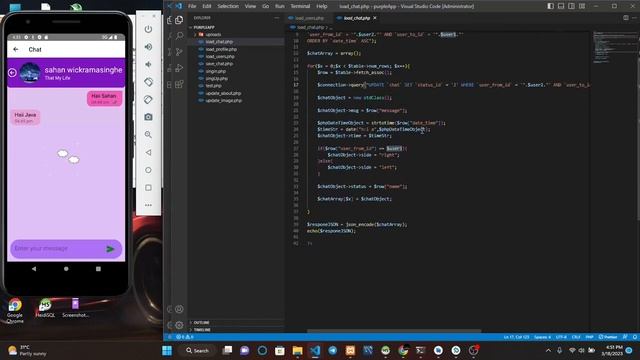
Task: Open customize layout icon in title bar
Action: (582, 6)
